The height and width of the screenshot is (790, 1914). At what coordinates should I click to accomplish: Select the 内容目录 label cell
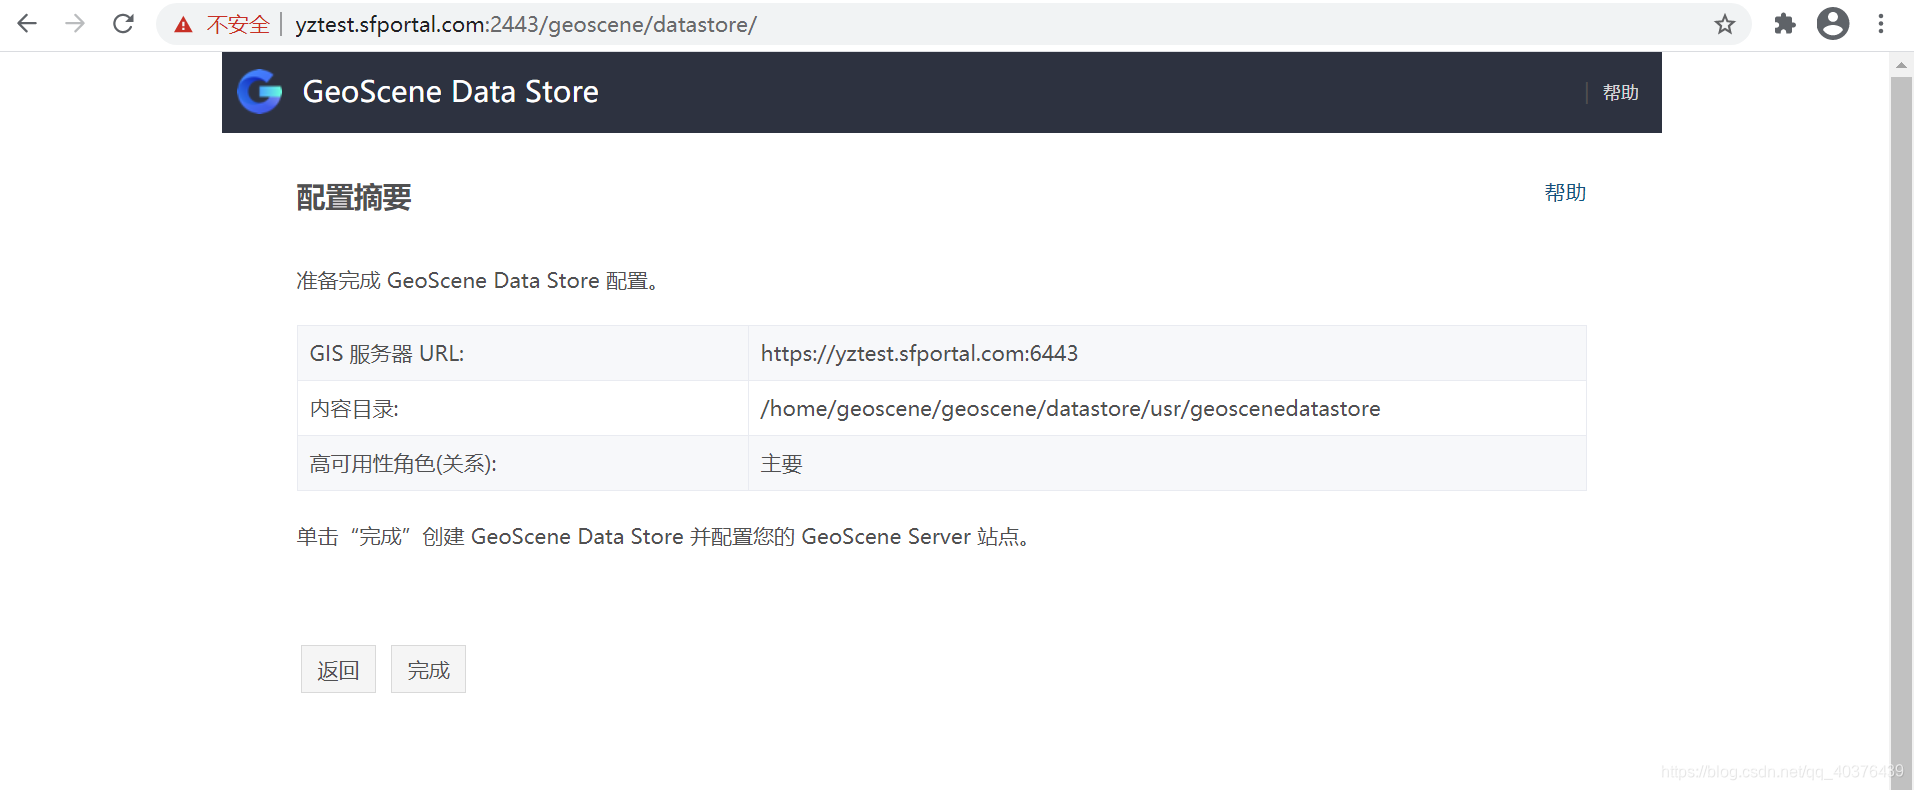pyautogui.click(x=522, y=408)
